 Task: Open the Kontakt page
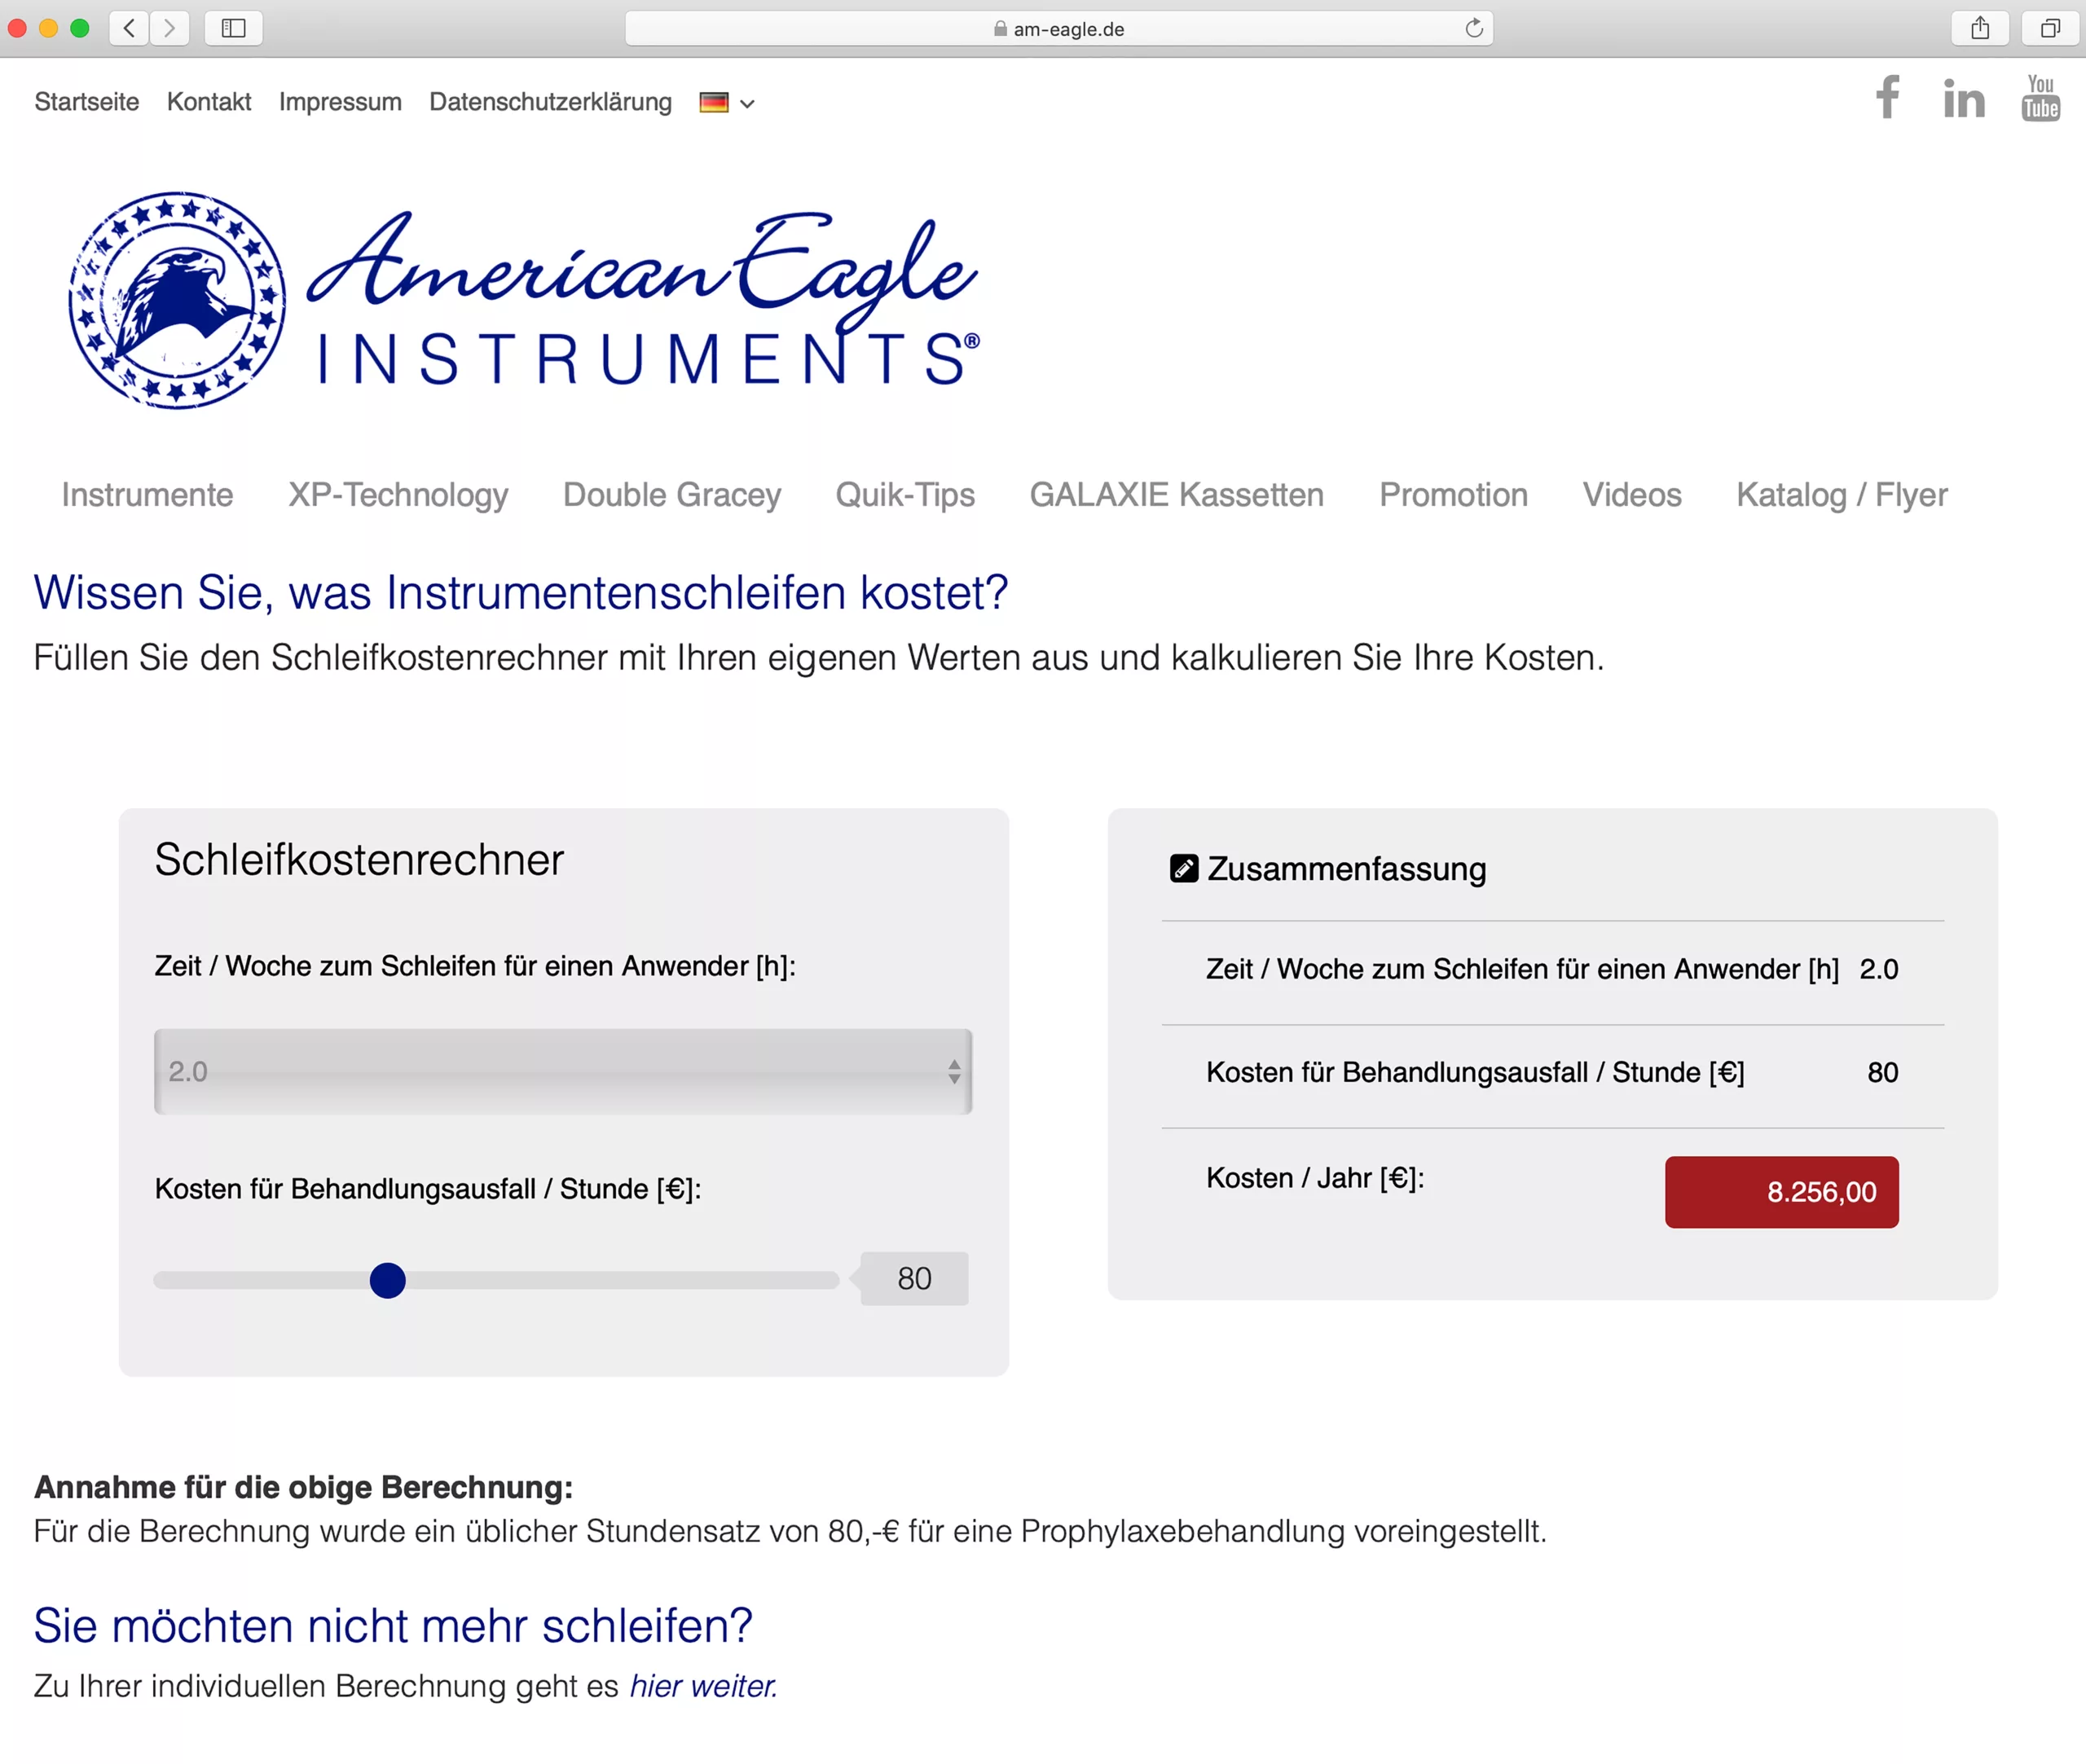click(209, 102)
